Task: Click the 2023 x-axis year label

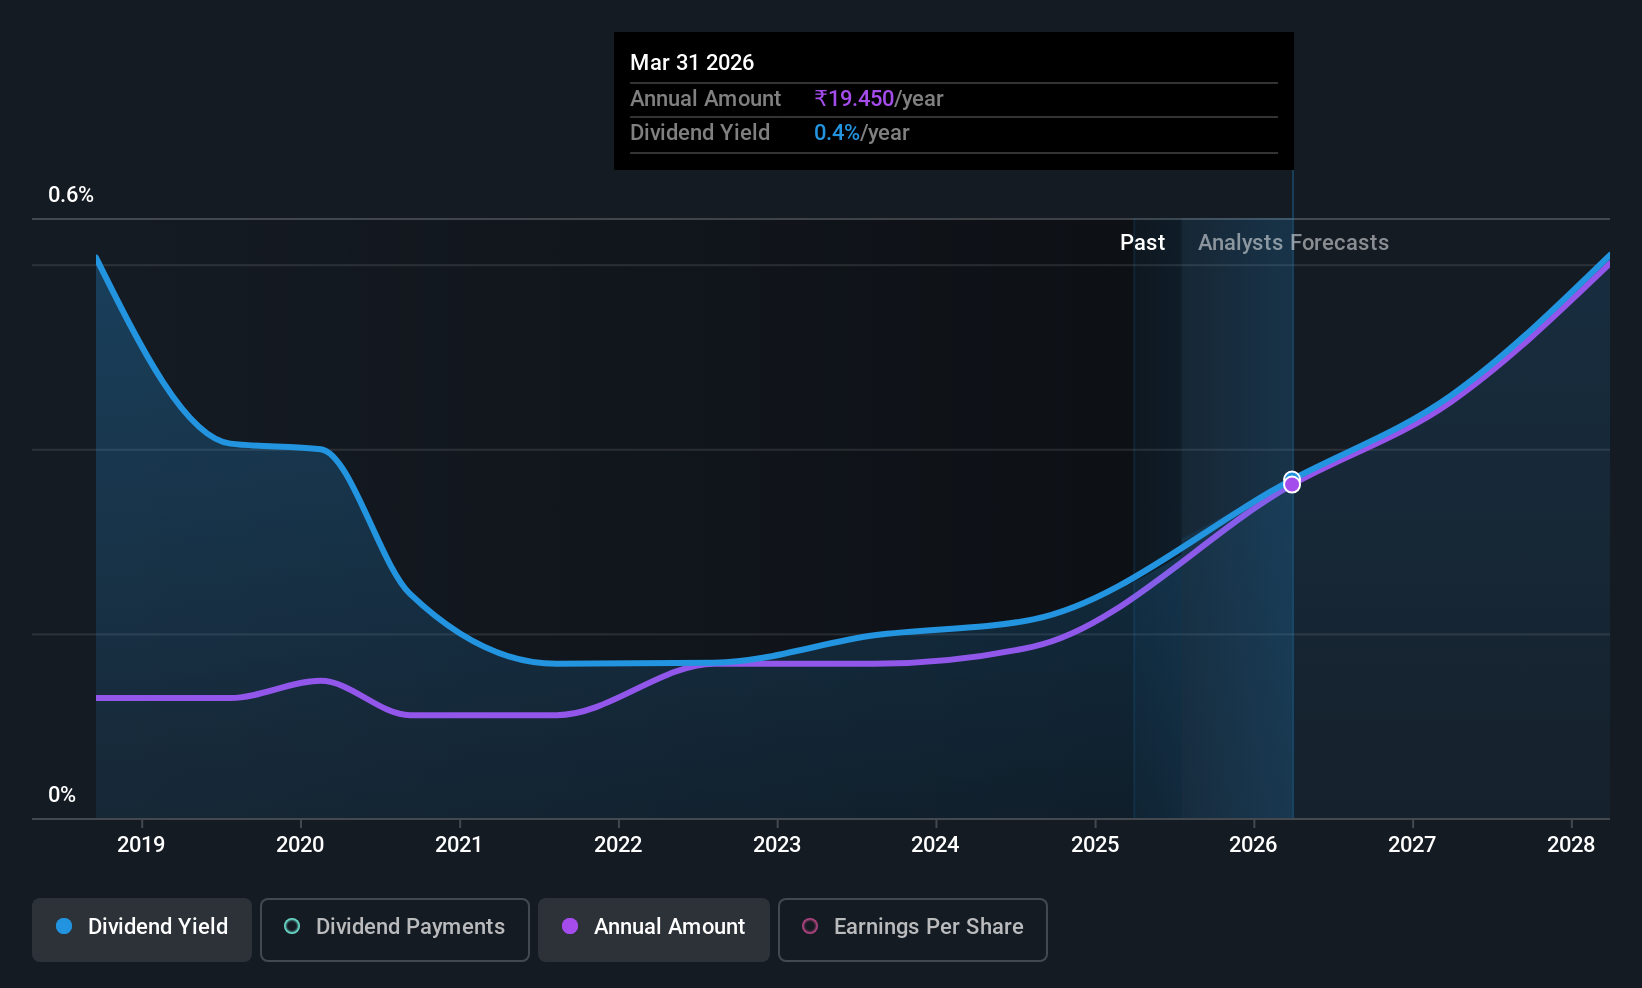Action: pyautogui.click(x=777, y=844)
